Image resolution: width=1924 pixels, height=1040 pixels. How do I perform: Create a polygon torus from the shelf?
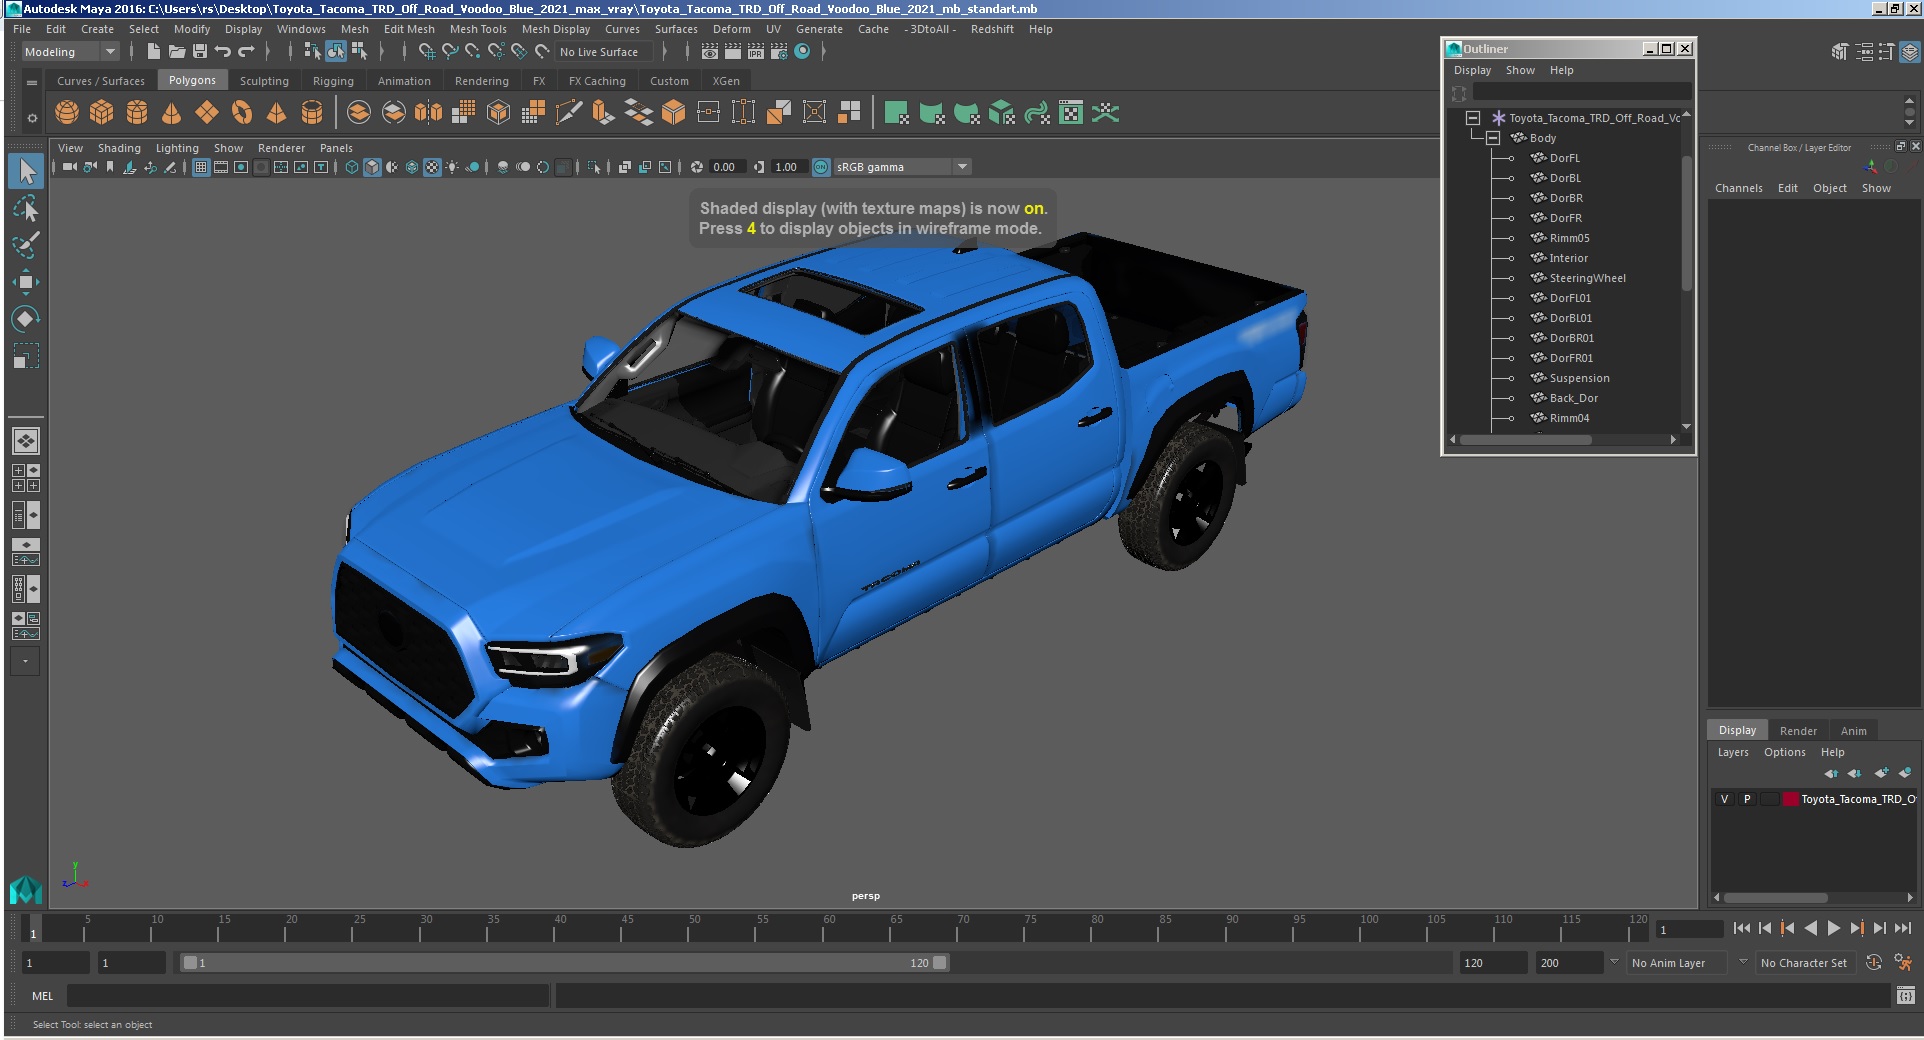click(242, 113)
